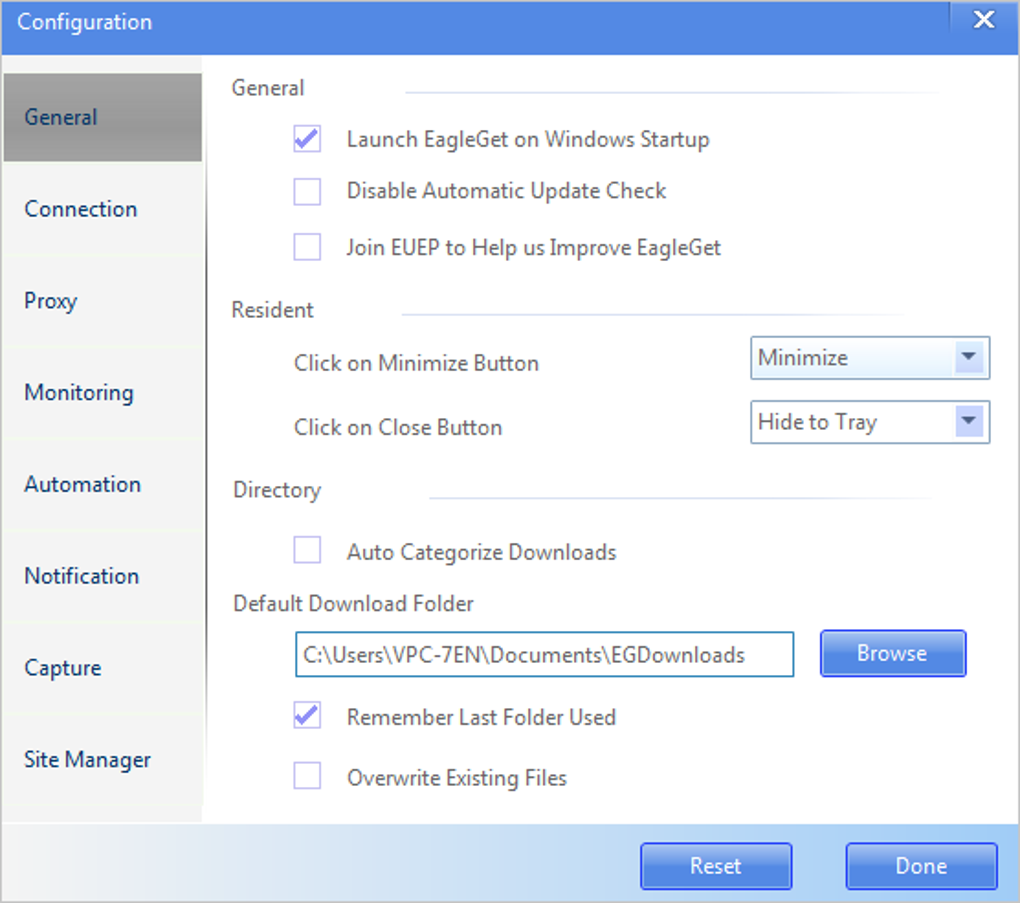Check Overwrite Existing Files
The height and width of the screenshot is (903, 1020).
(307, 776)
